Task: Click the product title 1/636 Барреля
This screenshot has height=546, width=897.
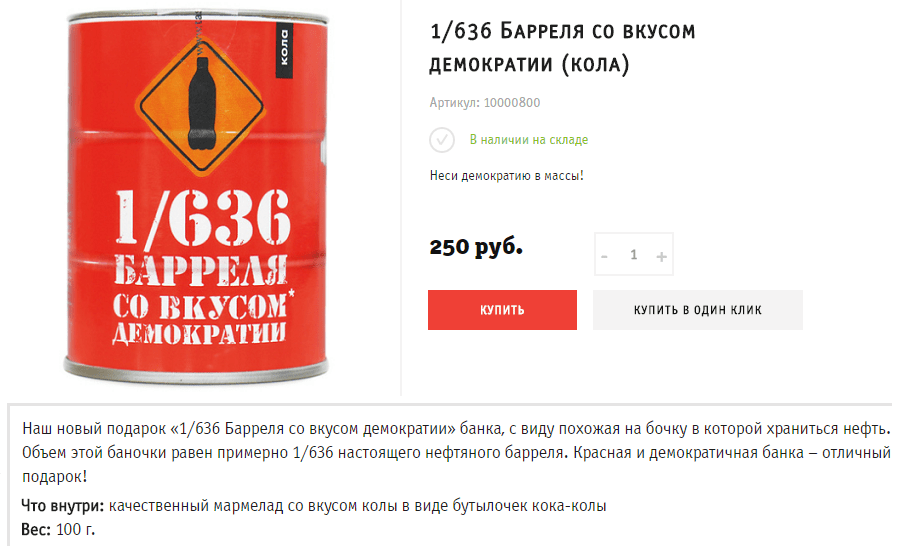Action: [562, 48]
